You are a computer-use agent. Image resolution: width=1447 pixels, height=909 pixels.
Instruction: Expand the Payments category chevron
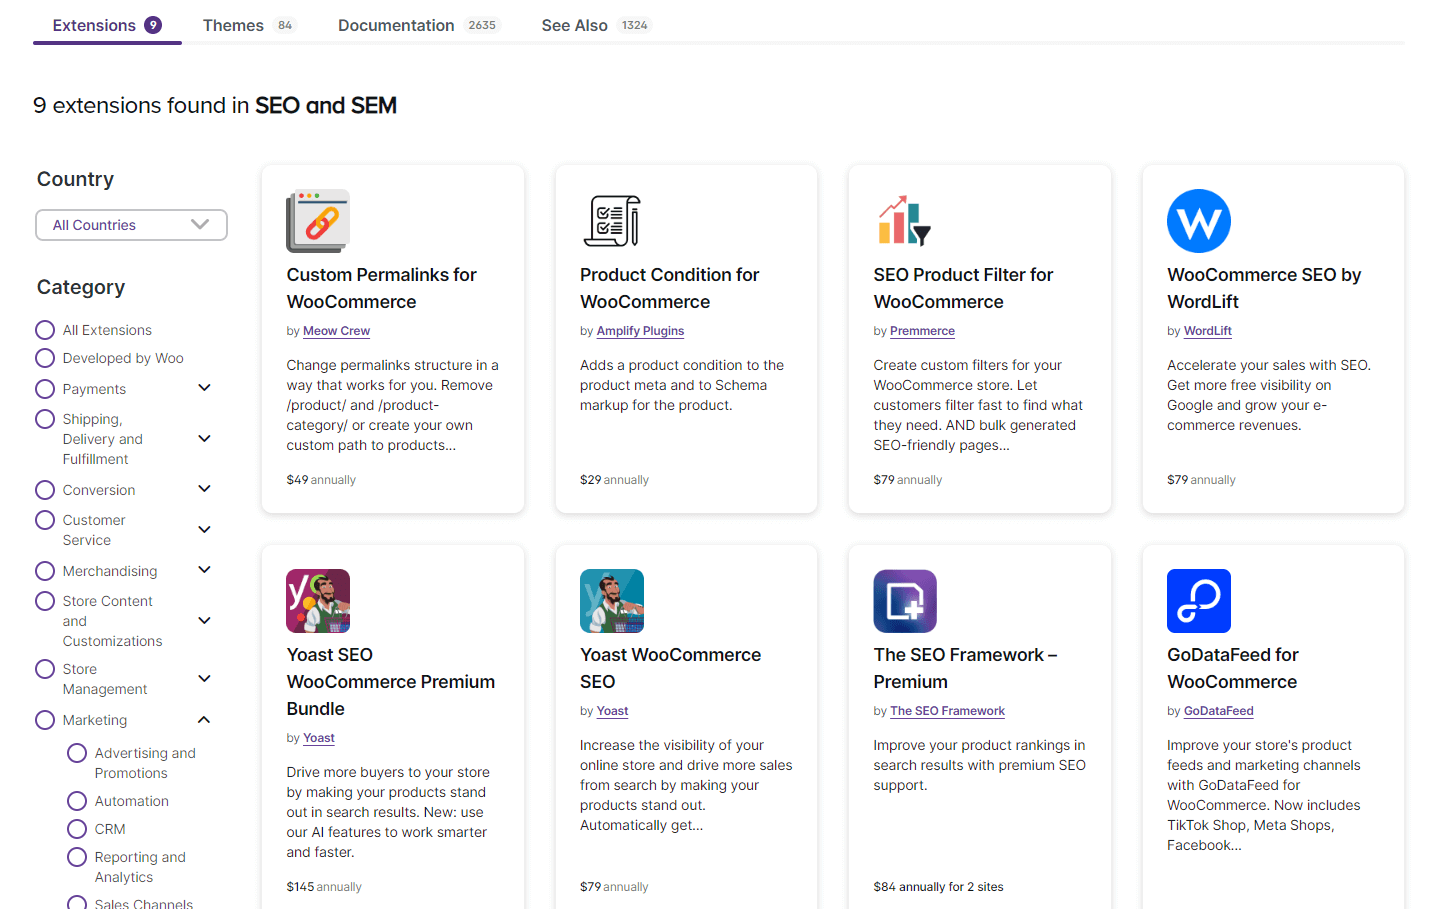click(205, 388)
